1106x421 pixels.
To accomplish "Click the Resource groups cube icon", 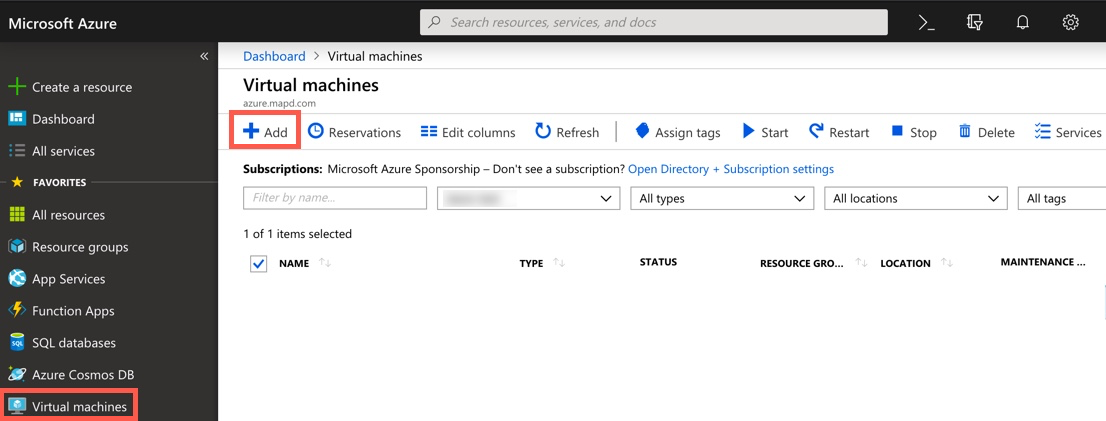I will 16,247.
